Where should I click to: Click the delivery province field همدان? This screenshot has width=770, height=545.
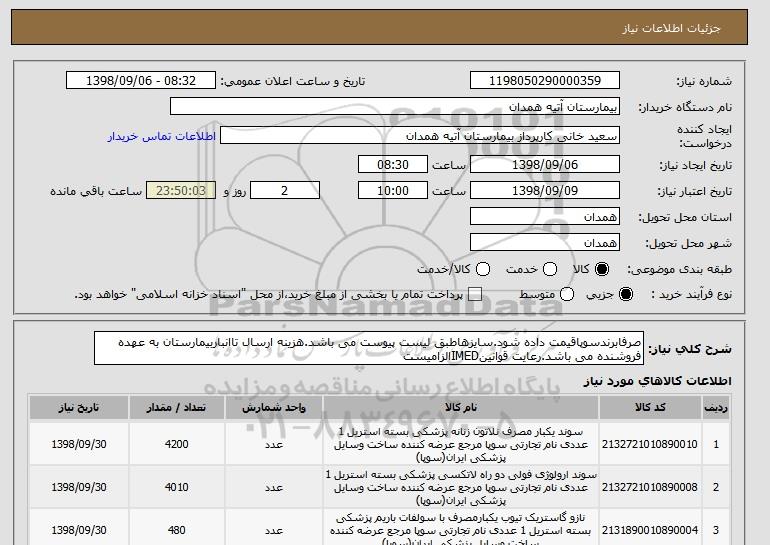point(545,217)
